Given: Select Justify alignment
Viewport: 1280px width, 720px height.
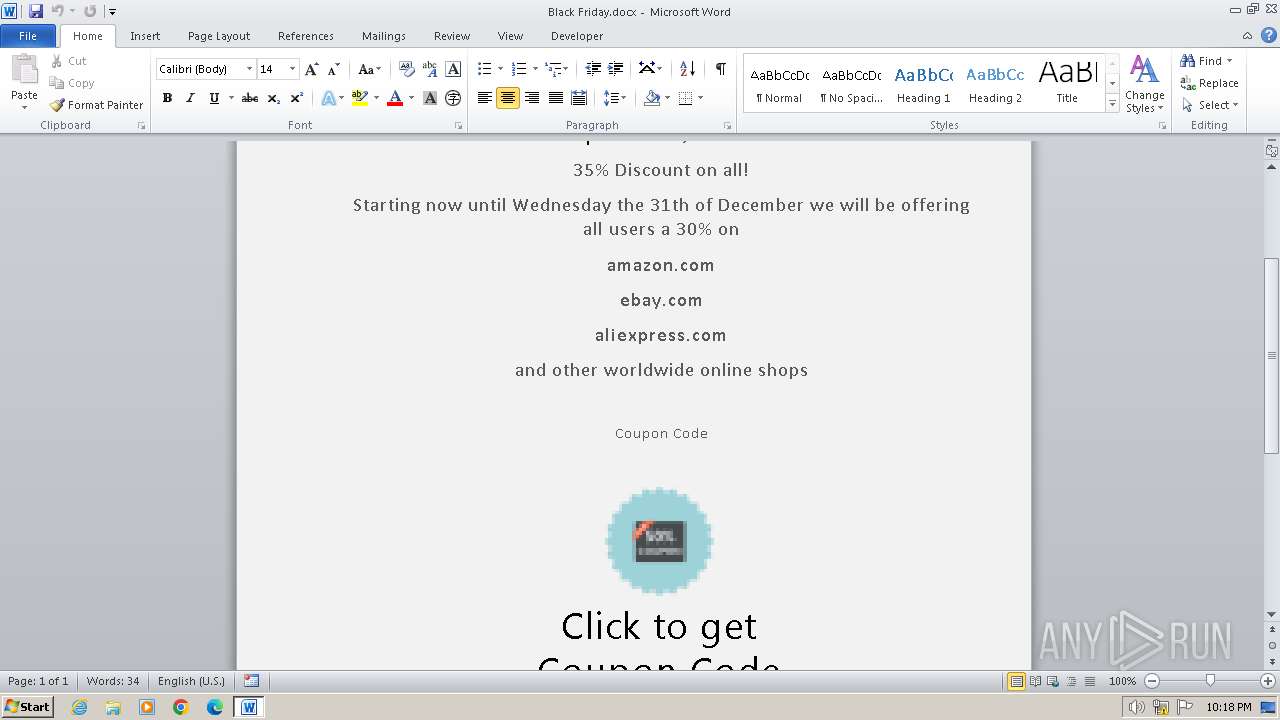Looking at the screenshot, I should [555, 98].
